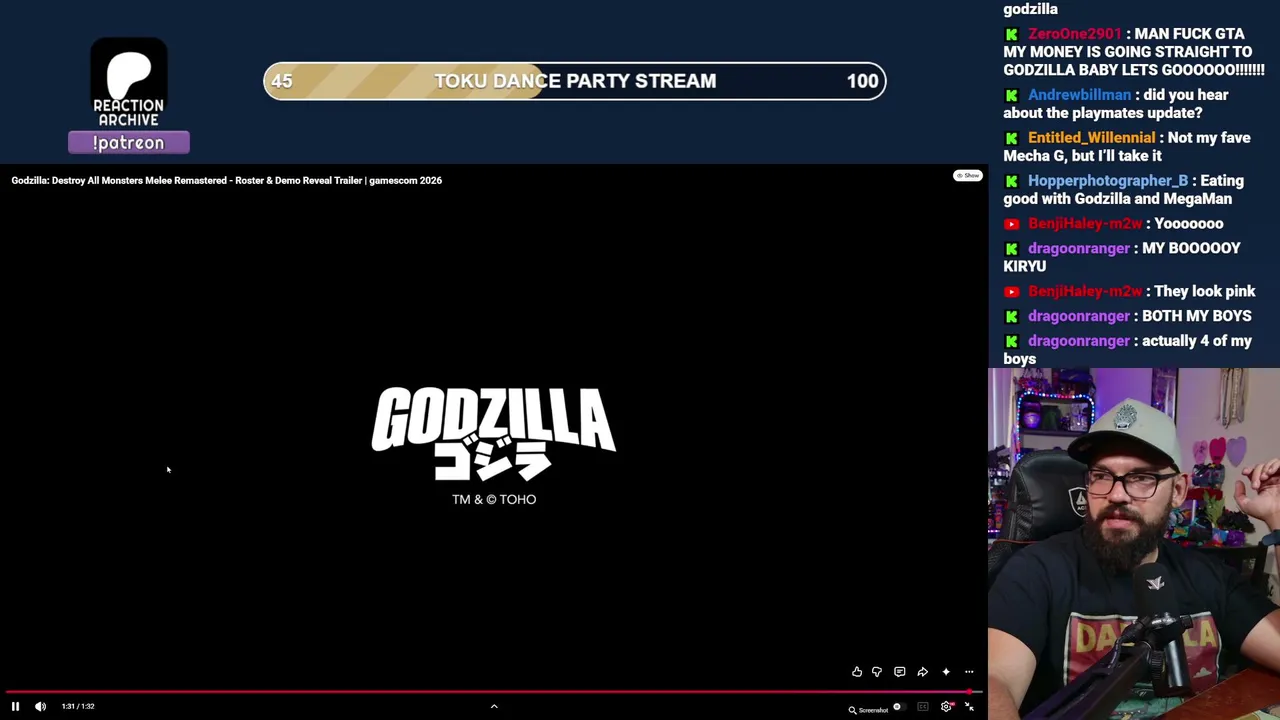This screenshot has width=1280, height=720.
Task: Click the streamer webcam feed
Action: tap(1134, 544)
